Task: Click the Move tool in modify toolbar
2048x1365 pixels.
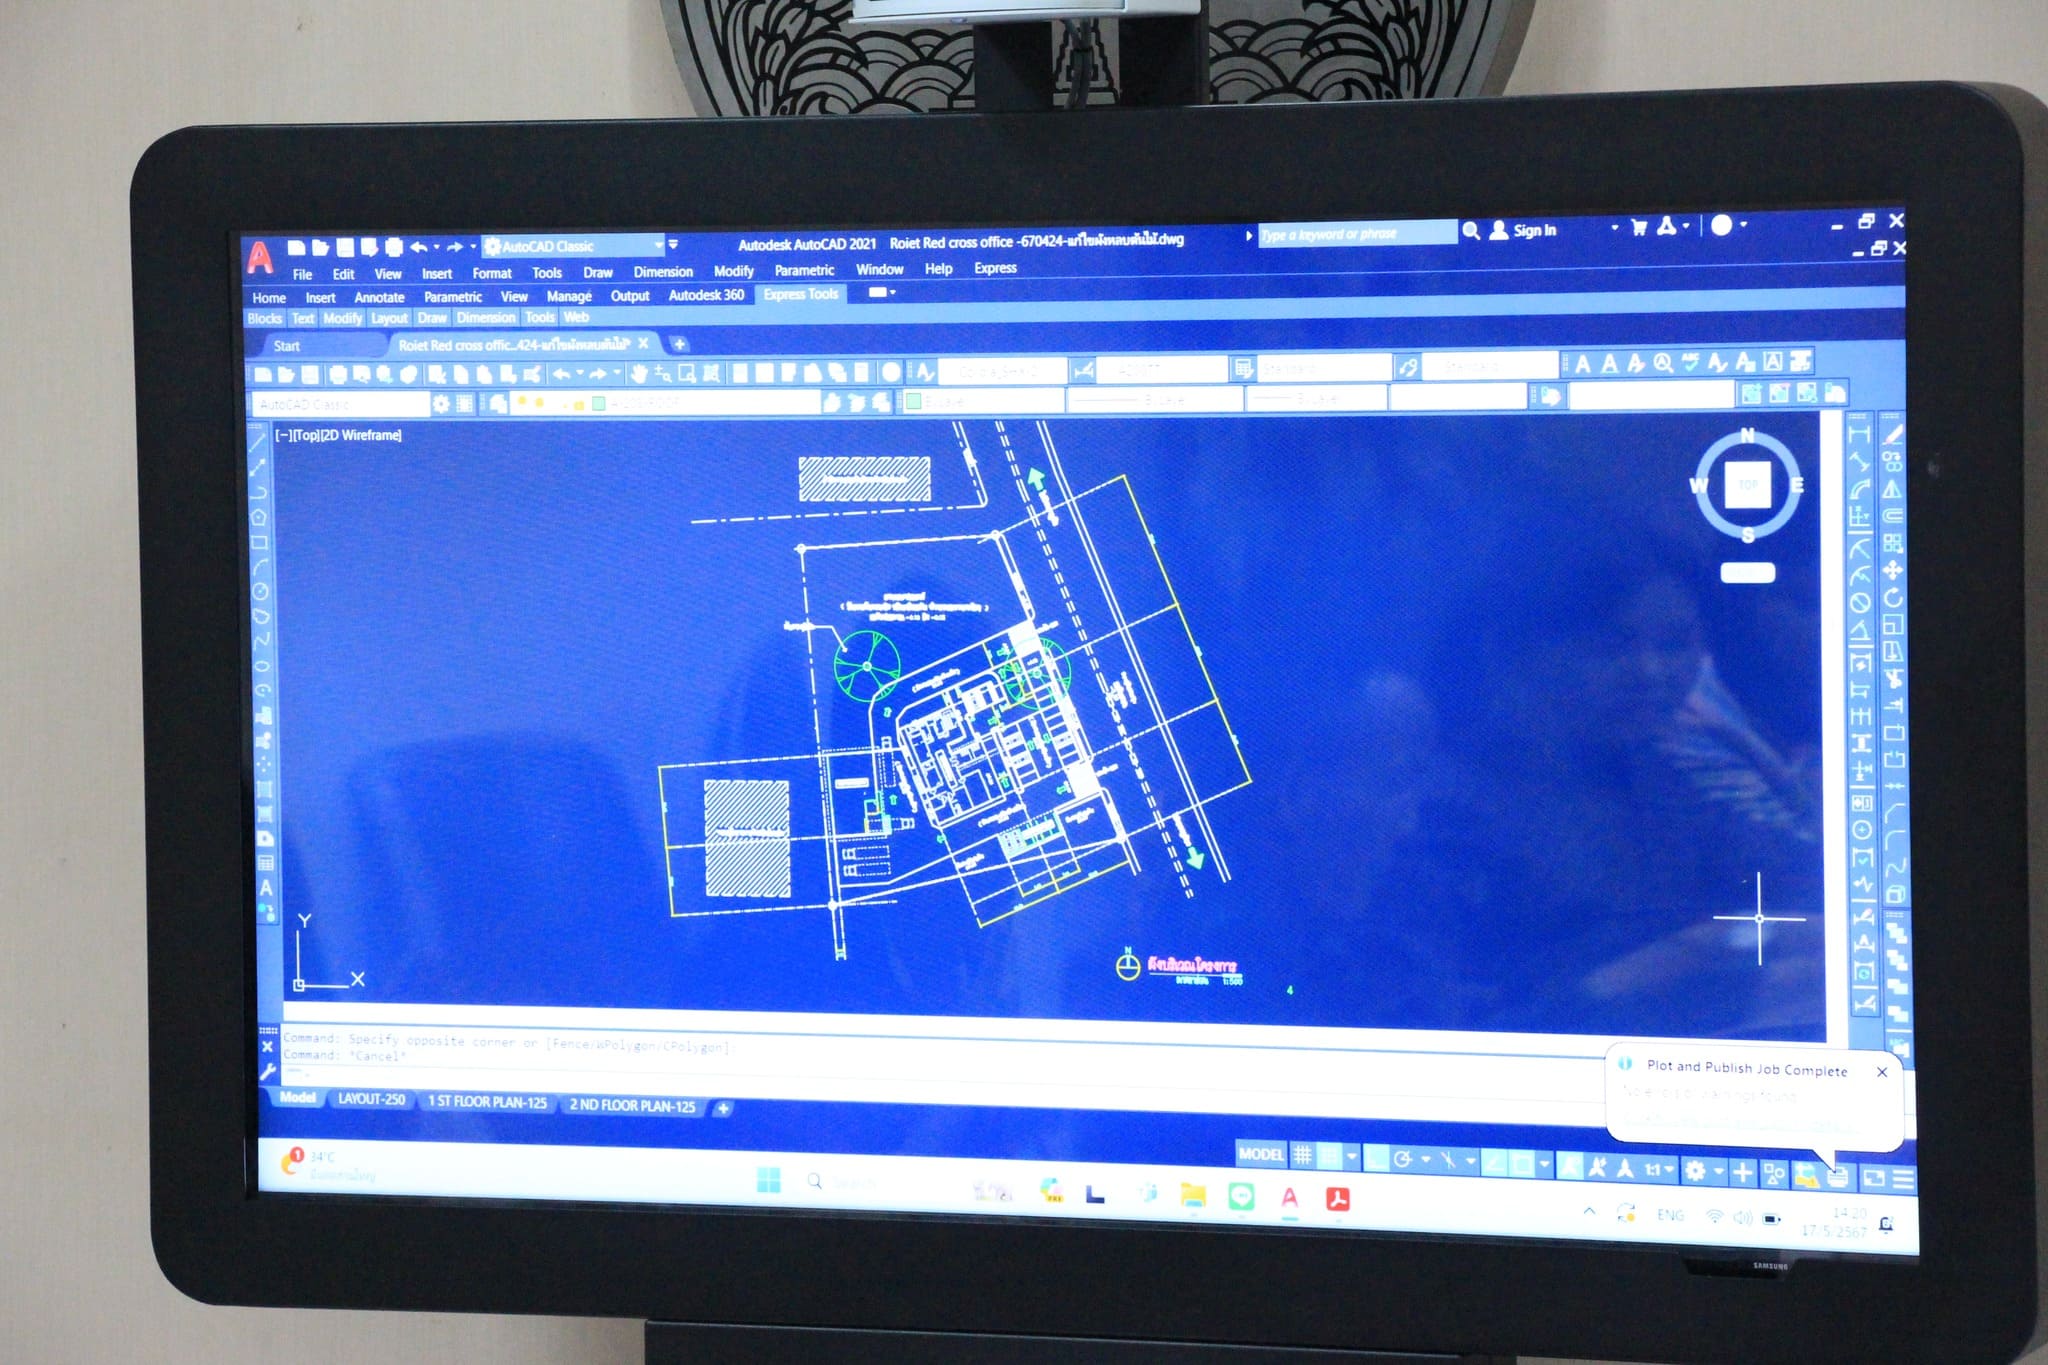Action: [x=1892, y=570]
